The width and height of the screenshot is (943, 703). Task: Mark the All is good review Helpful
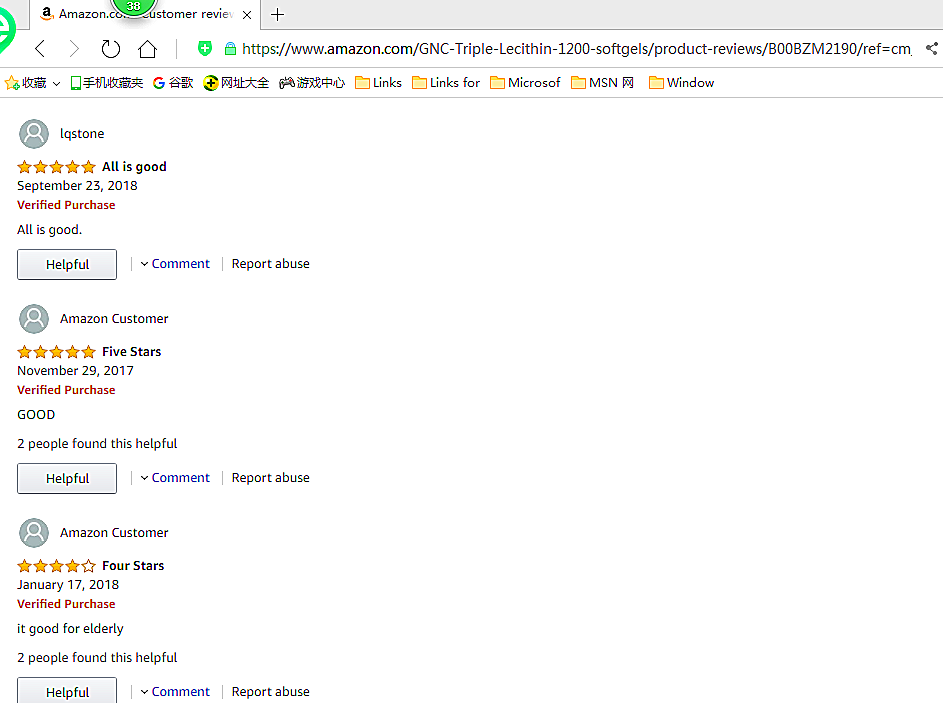67,265
